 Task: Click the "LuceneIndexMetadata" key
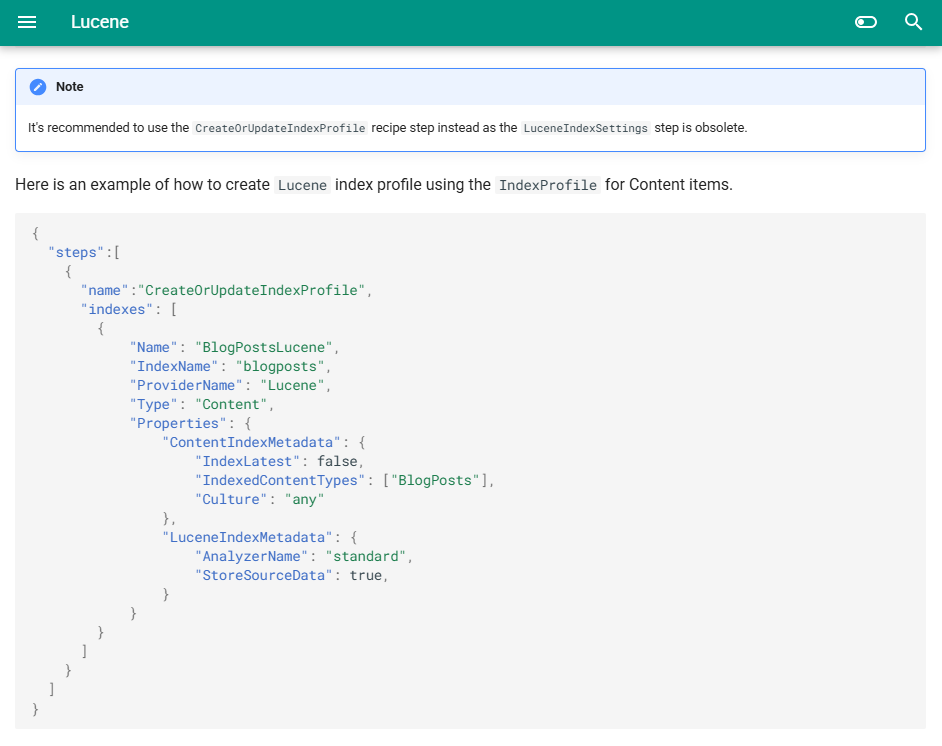pyautogui.click(x=247, y=538)
